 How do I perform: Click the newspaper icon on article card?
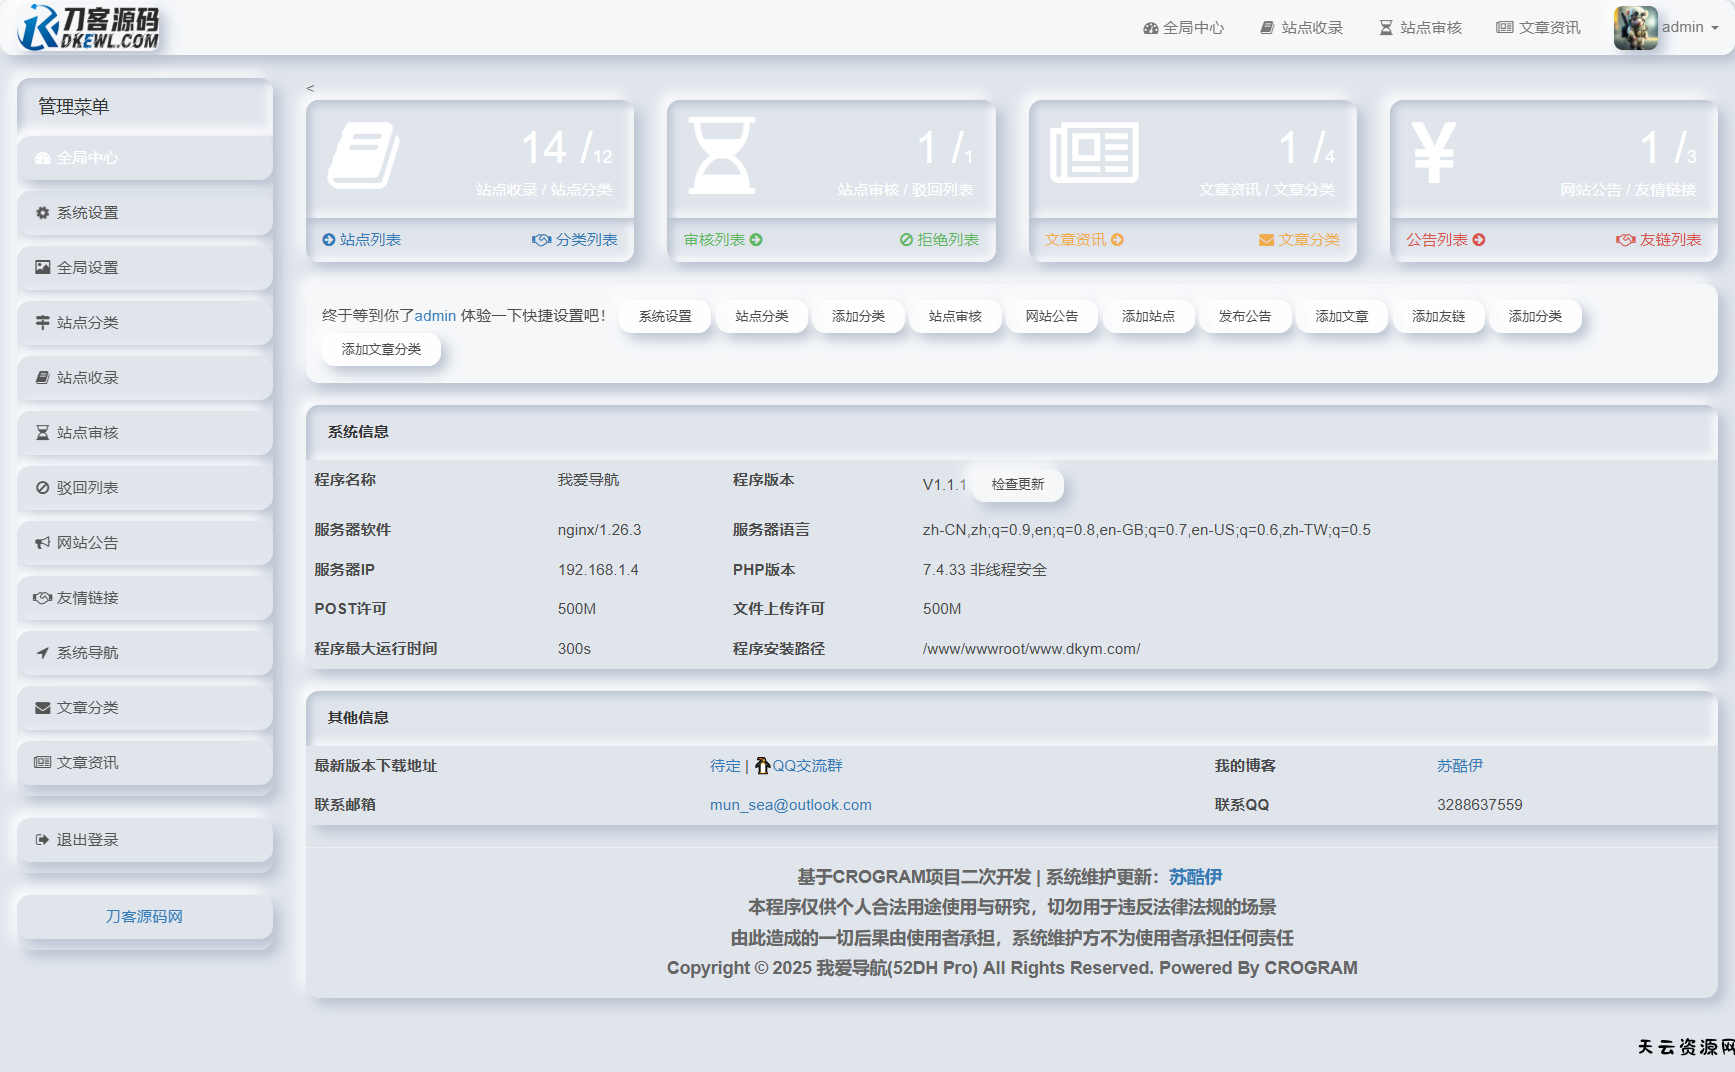point(1094,153)
